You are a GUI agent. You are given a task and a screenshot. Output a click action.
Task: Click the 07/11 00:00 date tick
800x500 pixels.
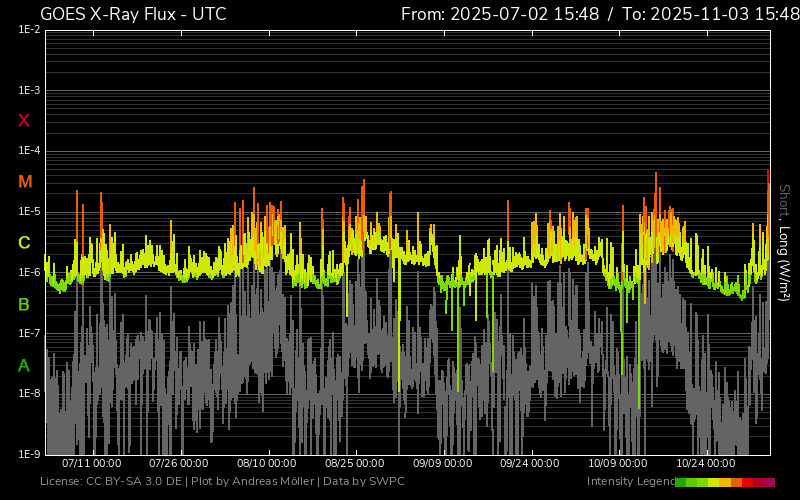click(x=92, y=464)
